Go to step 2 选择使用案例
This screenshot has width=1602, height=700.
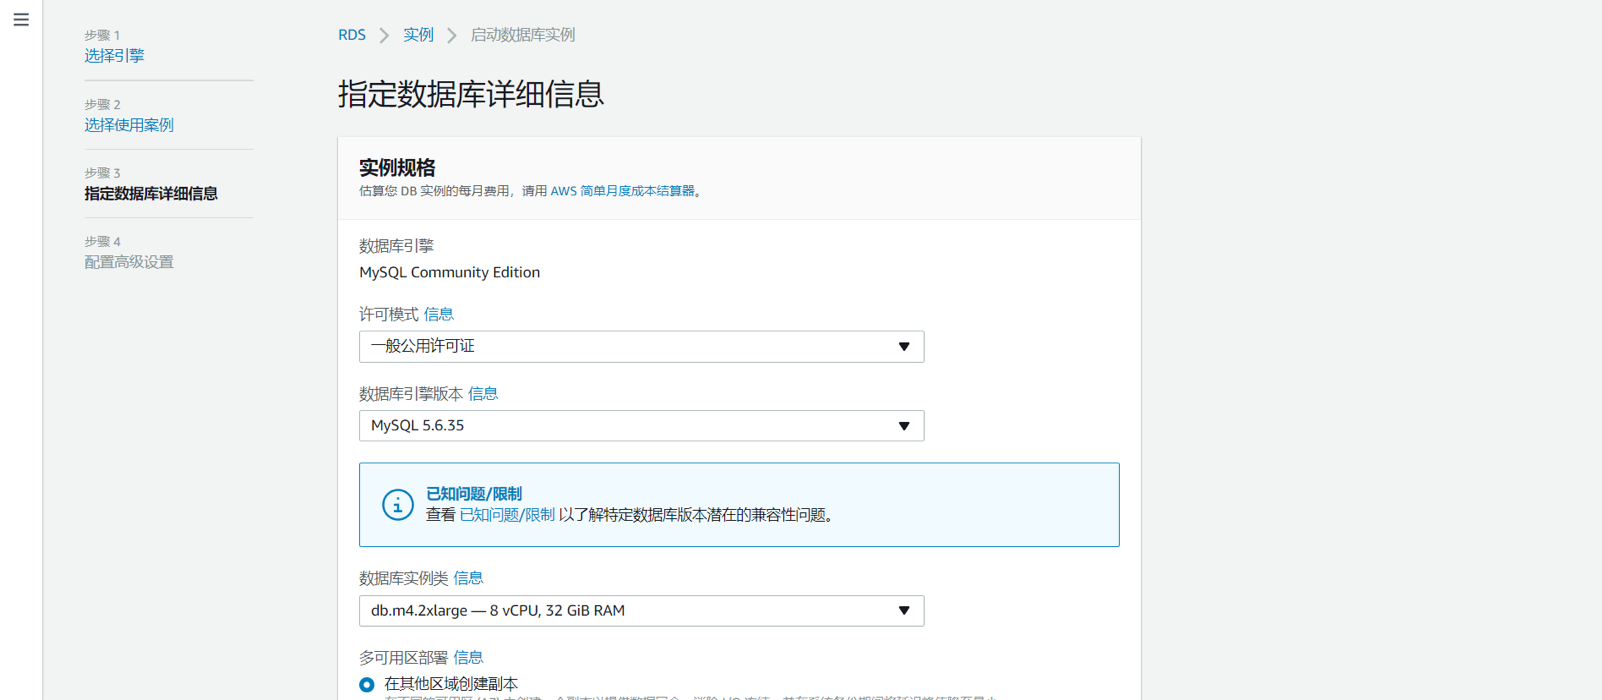click(x=129, y=125)
